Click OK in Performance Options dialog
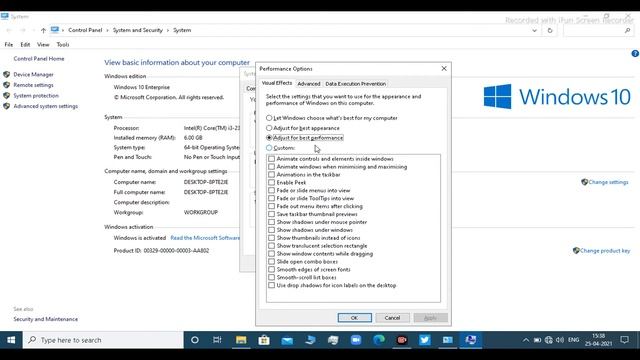Image resolution: width=640 pixels, height=360 pixels. 355,318
